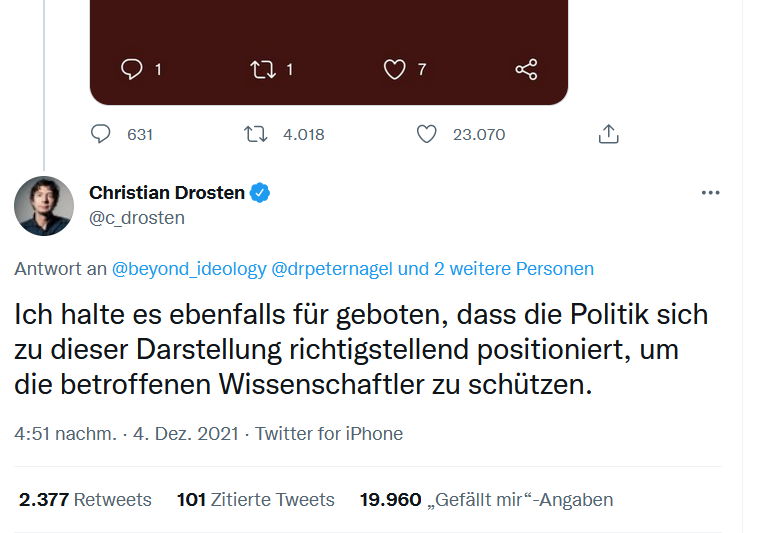View the 101 Zitierte Tweets
Viewport: 757px width, 533px height.
255,500
